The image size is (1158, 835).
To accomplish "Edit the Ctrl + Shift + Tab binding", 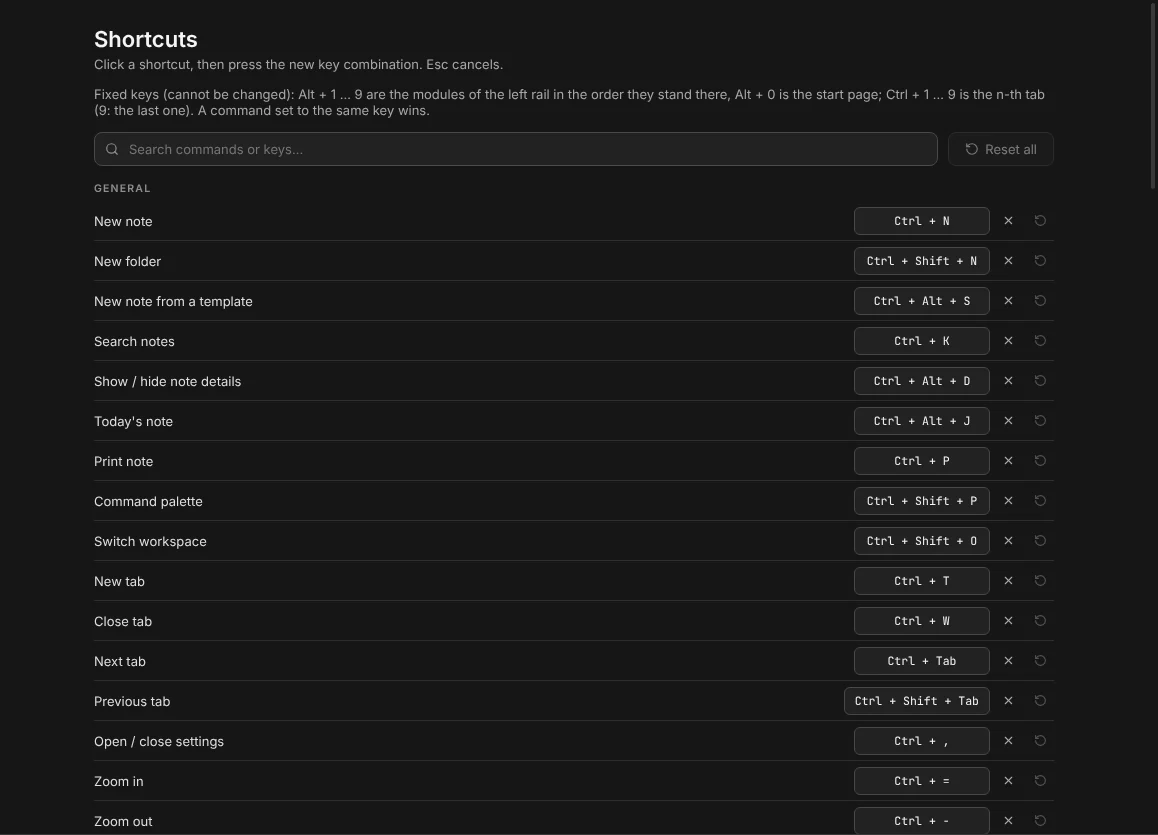I will pos(917,701).
